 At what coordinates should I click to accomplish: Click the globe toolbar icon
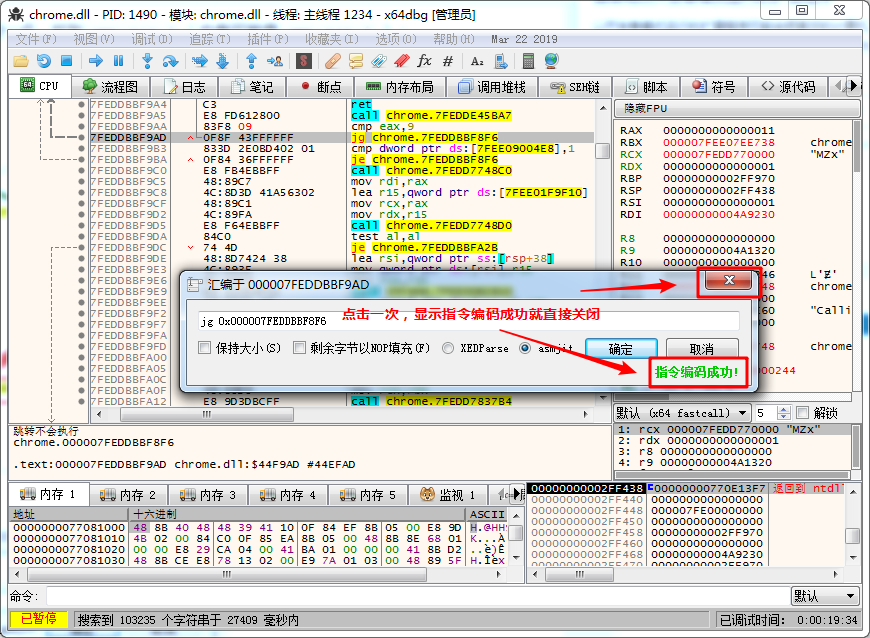coord(552,61)
